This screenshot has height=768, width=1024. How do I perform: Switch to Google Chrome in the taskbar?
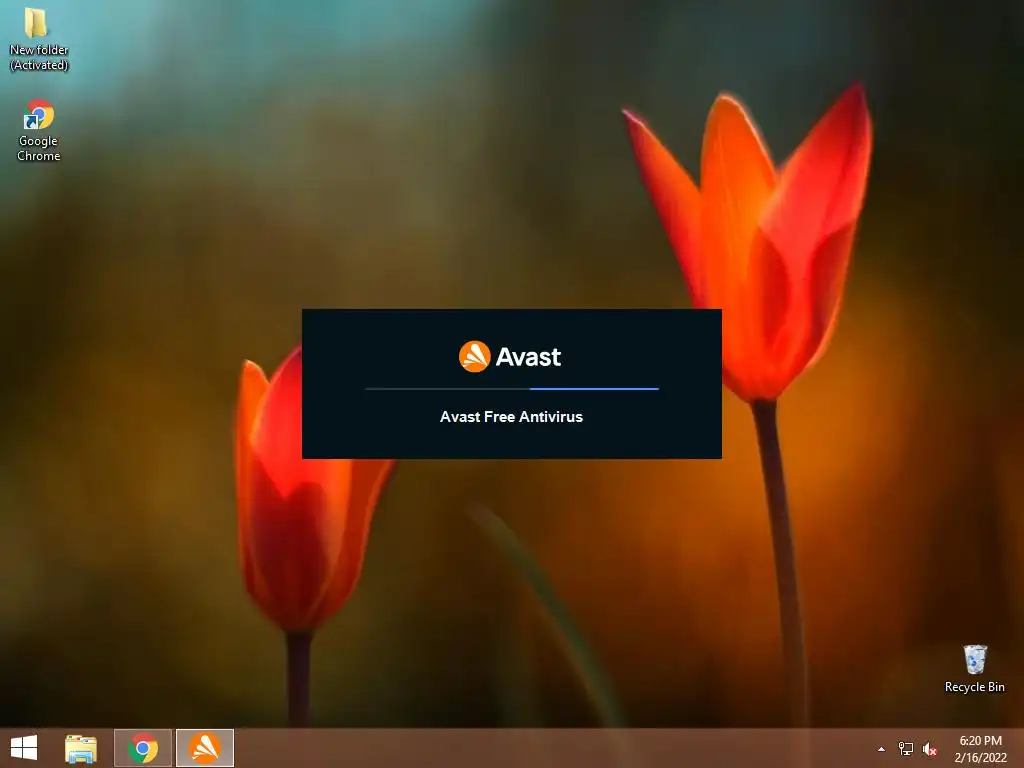pos(143,748)
